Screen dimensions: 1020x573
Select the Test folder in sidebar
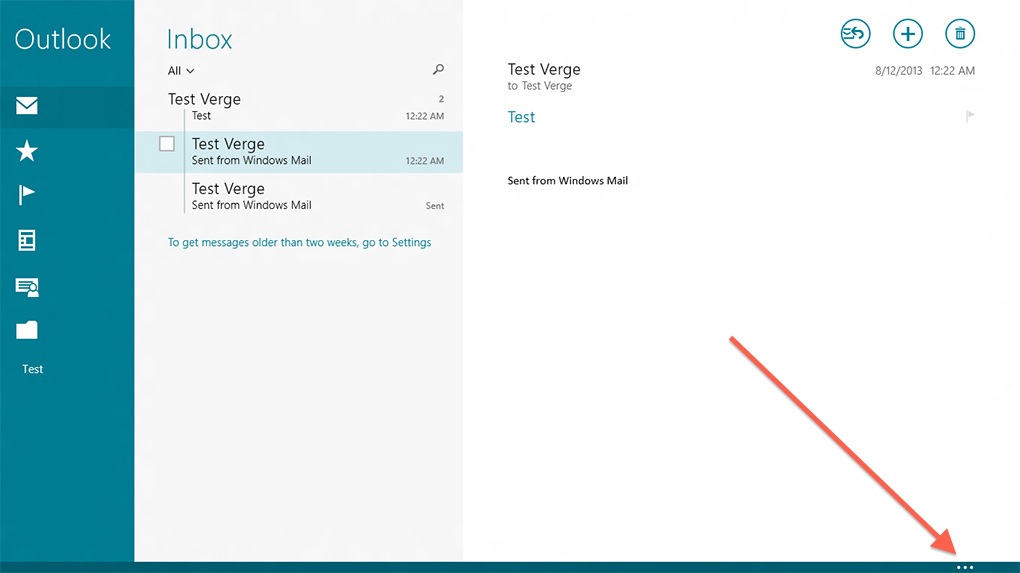[x=33, y=369]
